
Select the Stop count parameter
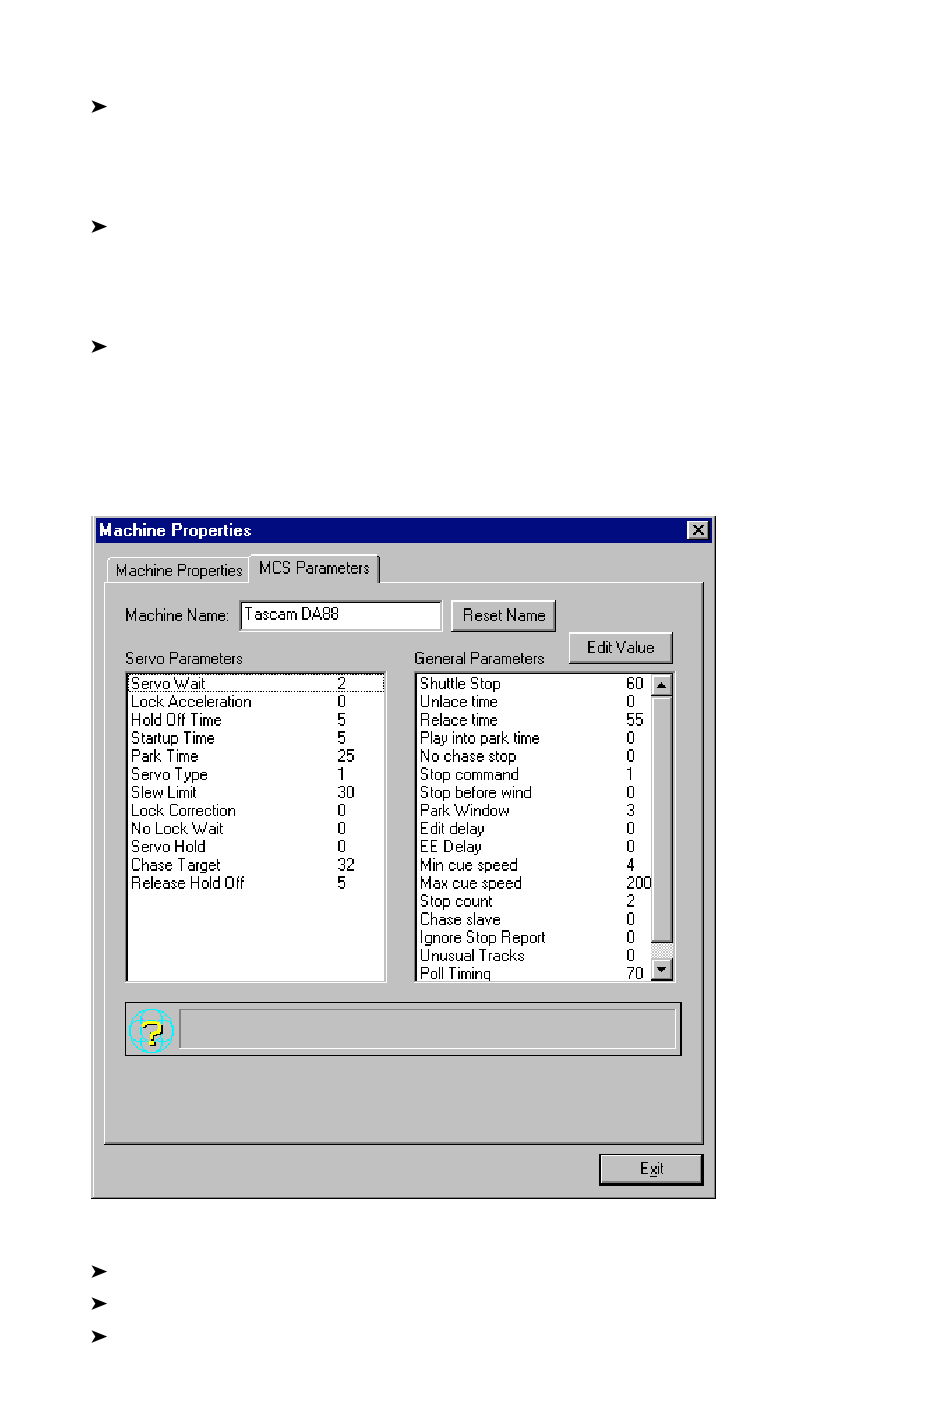point(534,901)
